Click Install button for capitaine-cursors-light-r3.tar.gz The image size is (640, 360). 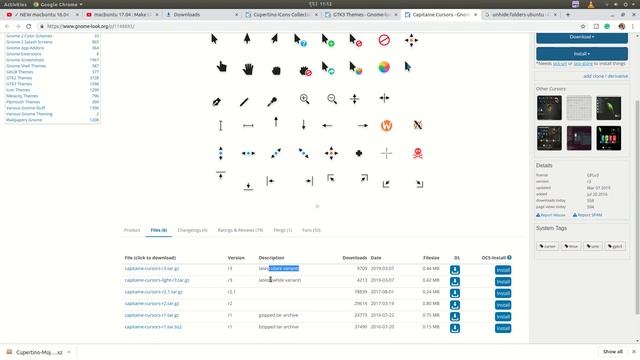pos(503,282)
